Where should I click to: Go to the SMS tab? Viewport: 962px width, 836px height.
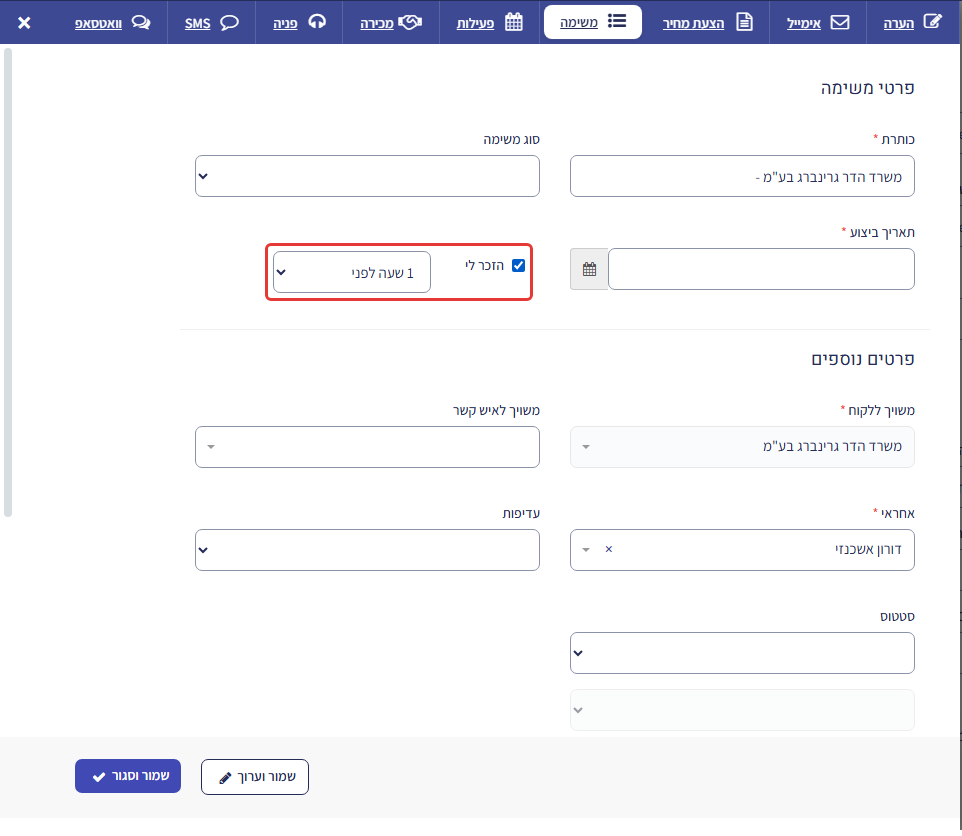211,23
